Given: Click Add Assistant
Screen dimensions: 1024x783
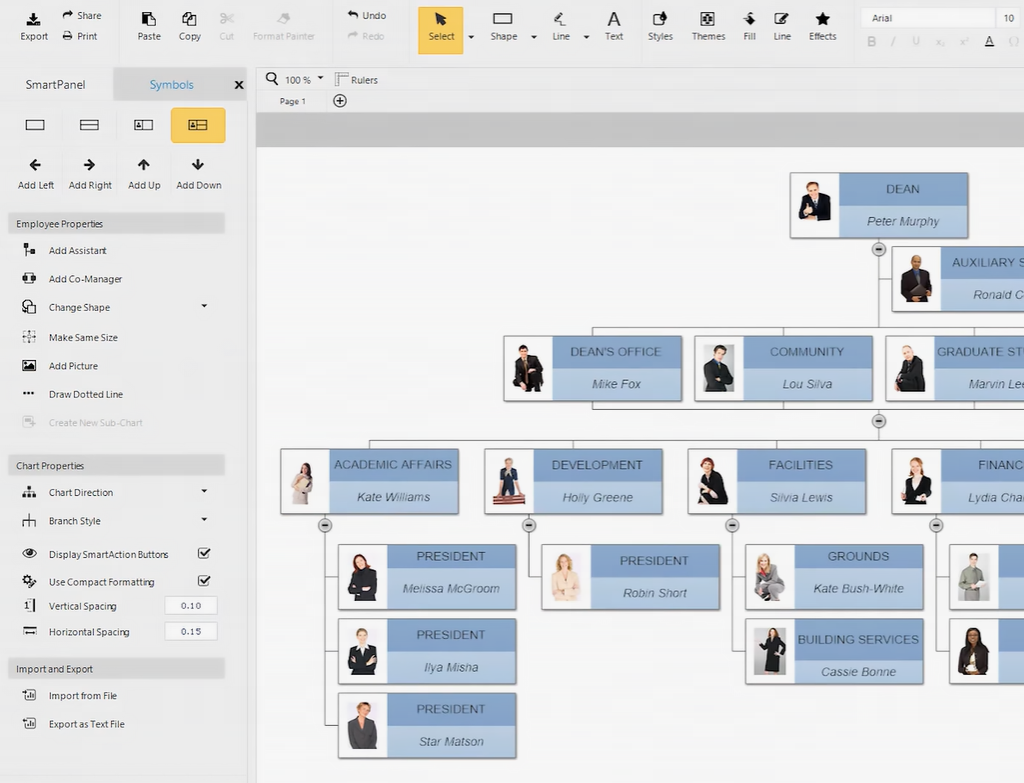Looking at the screenshot, I should tap(65, 250).
